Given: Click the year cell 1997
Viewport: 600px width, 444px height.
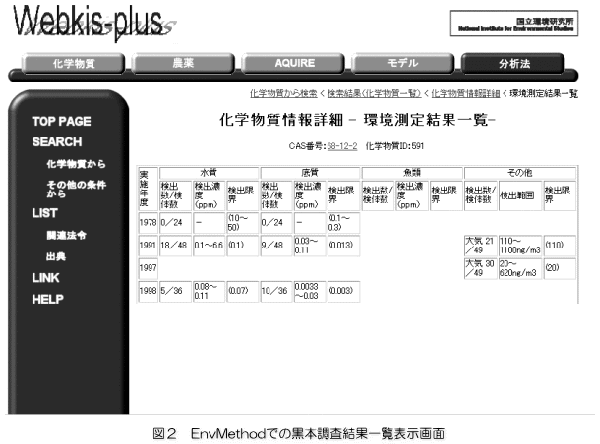Looking at the screenshot, I should coord(148,268).
